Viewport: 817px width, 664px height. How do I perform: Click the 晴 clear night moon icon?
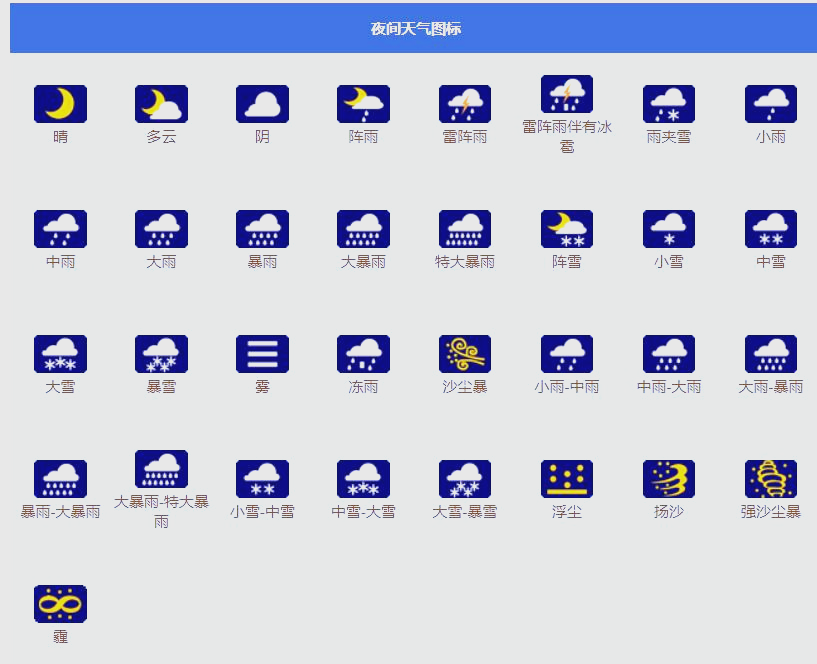(60, 104)
